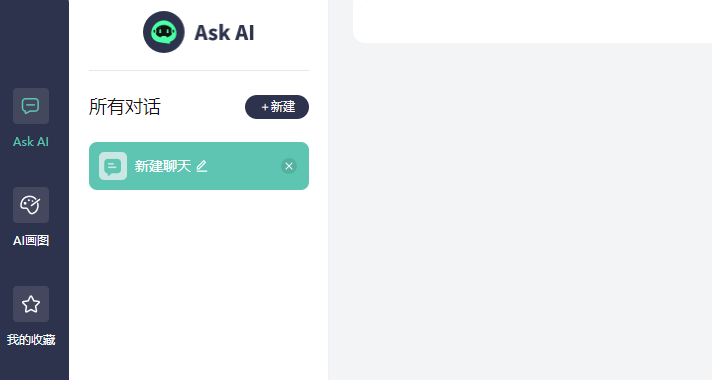The image size is (712, 380).
Task: Open the AI画图 palette icon
Action: pyautogui.click(x=31, y=205)
